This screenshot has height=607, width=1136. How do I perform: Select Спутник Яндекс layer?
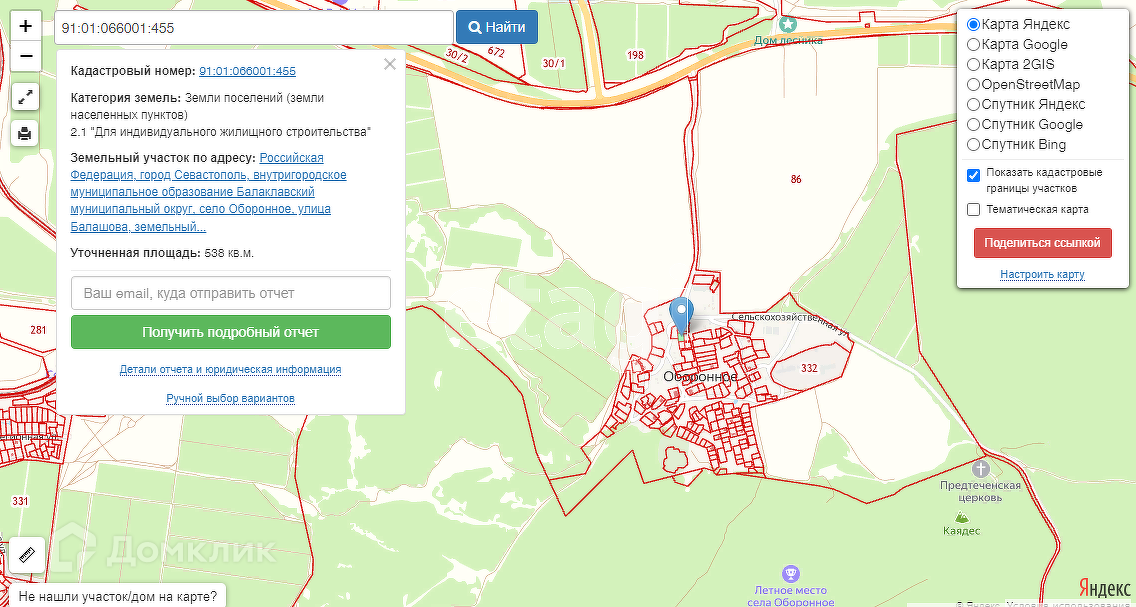[x=974, y=104]
